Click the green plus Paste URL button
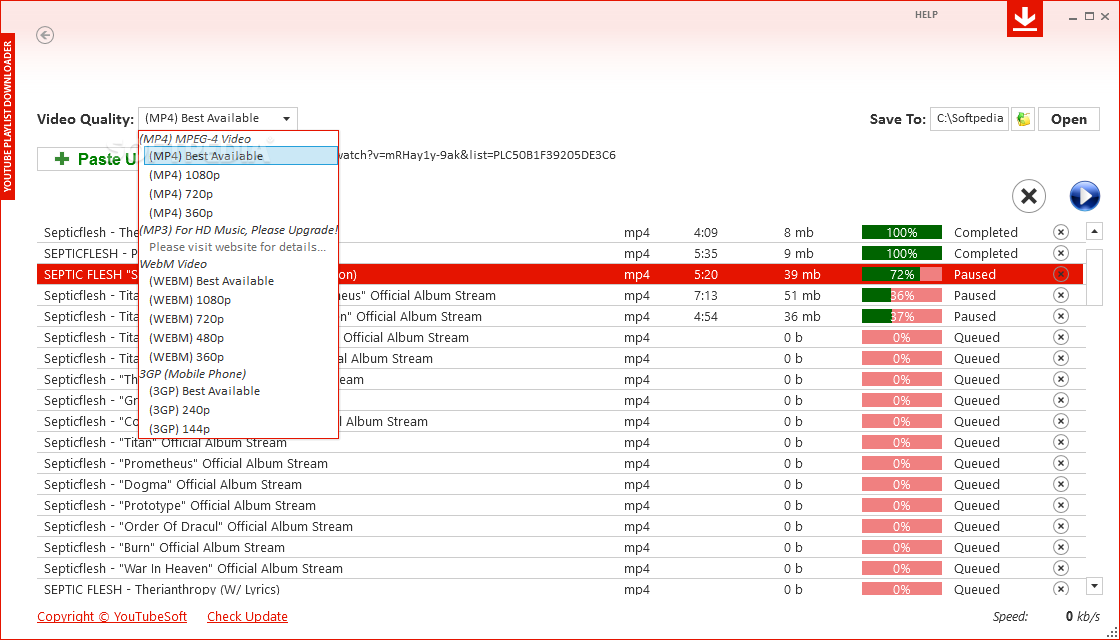 (88, 159)
